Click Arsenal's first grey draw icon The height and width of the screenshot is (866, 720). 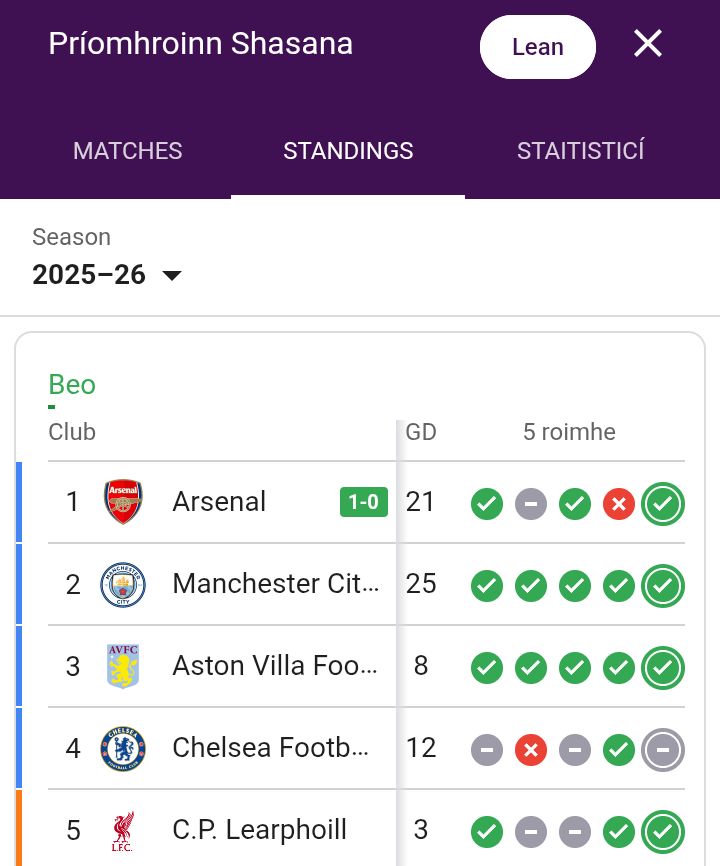coord(531,504)
